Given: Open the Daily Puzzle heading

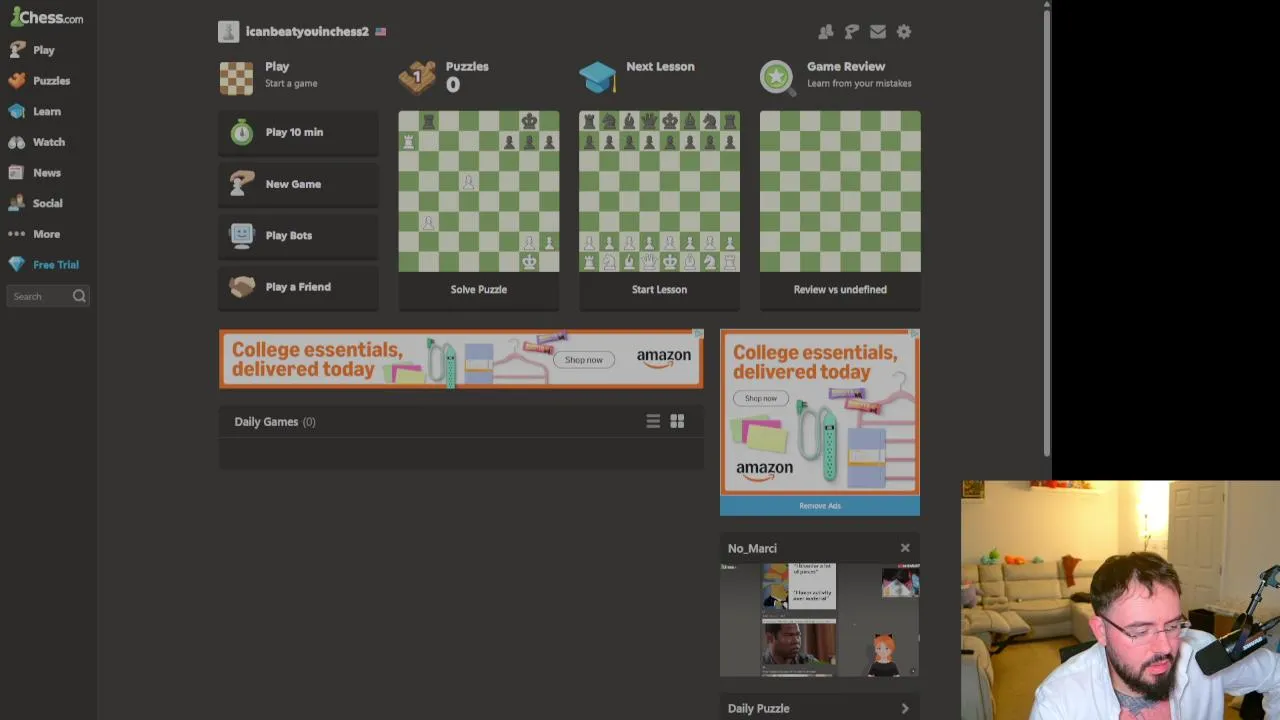Looking at the screenshot, I should coord(758,709).
